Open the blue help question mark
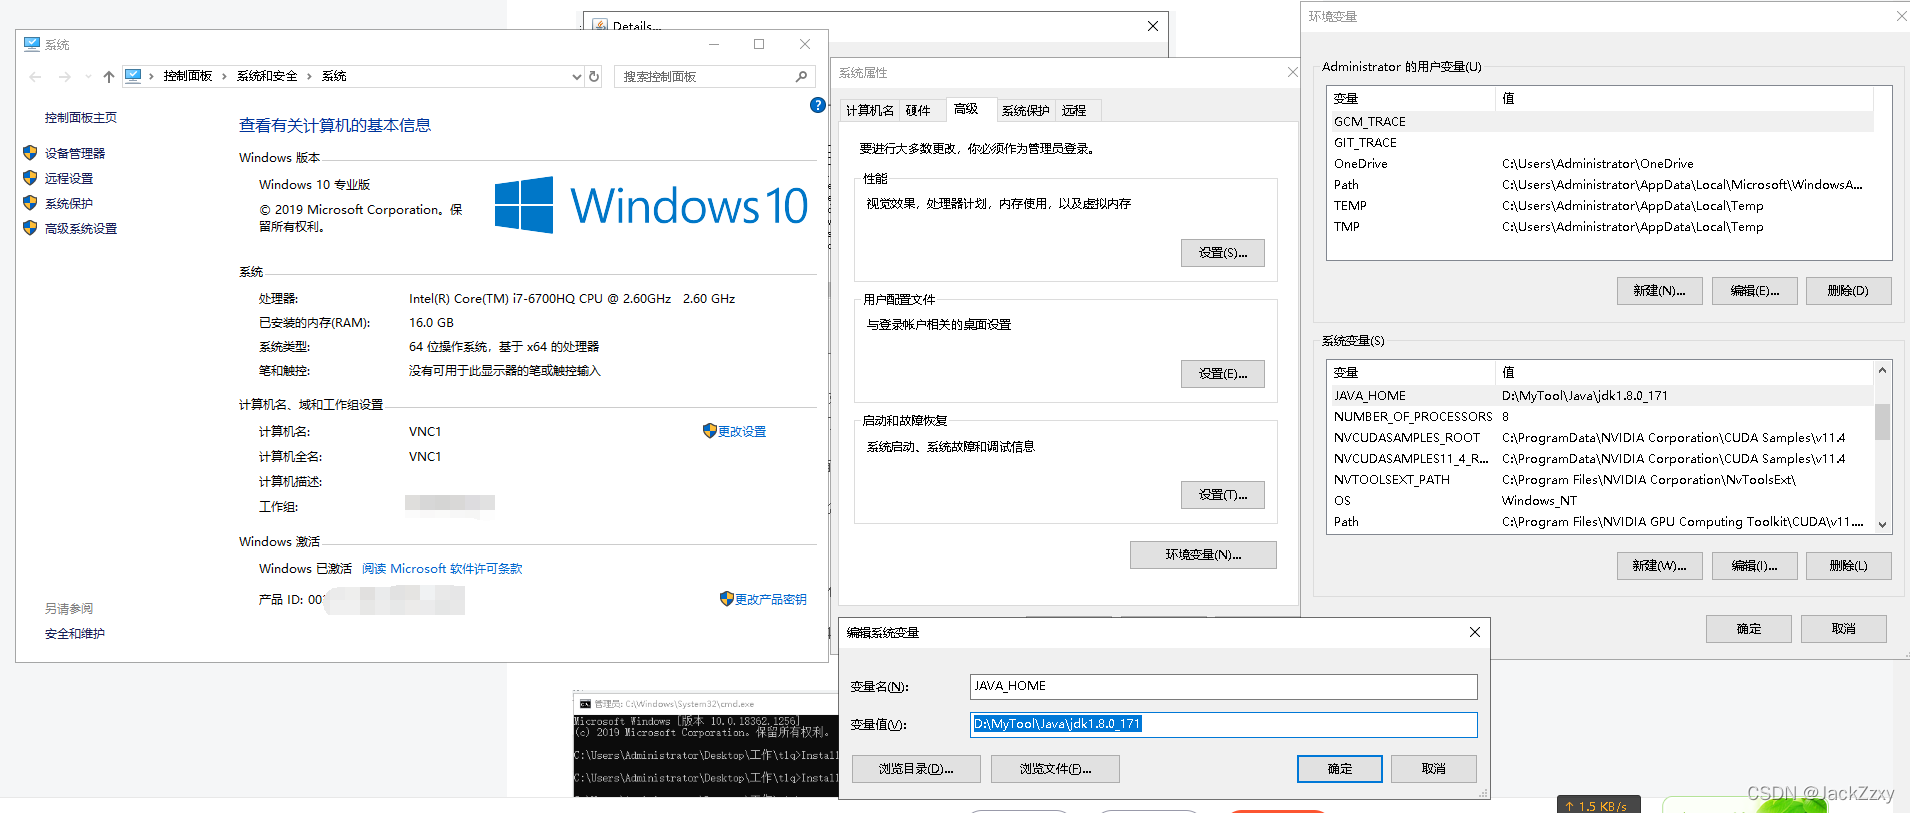 [x=818, y=105]
